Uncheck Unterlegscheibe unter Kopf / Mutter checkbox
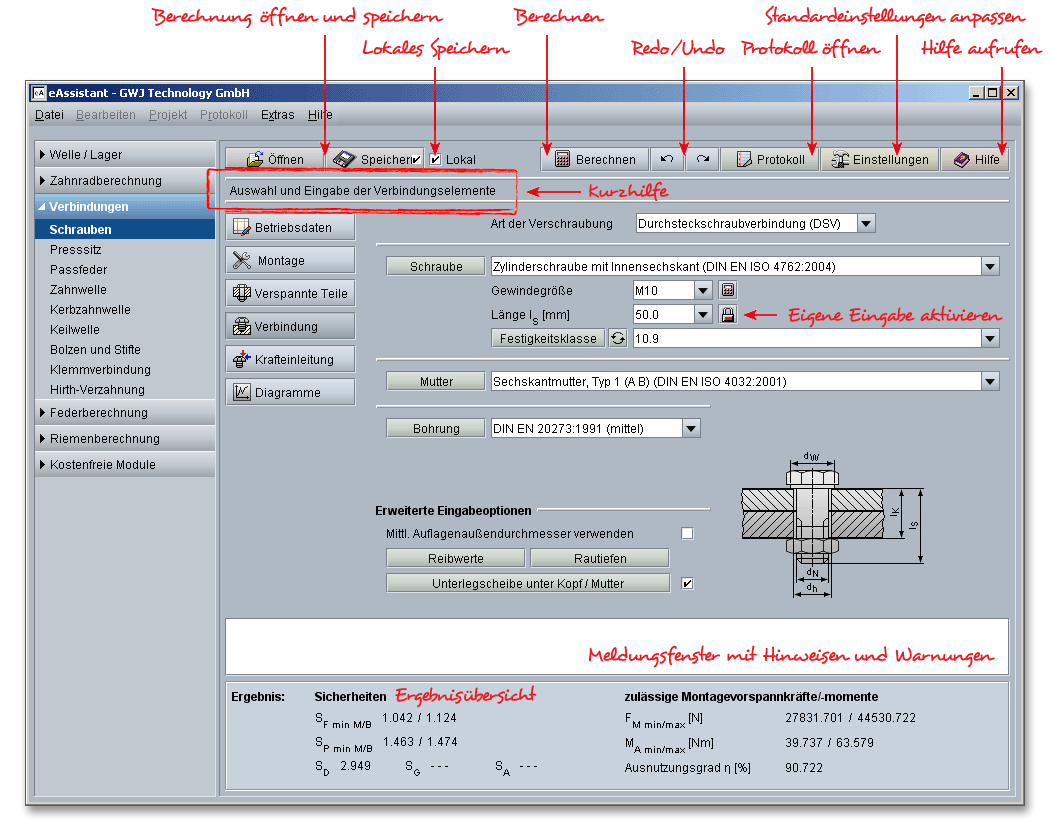 coord(687,584)
